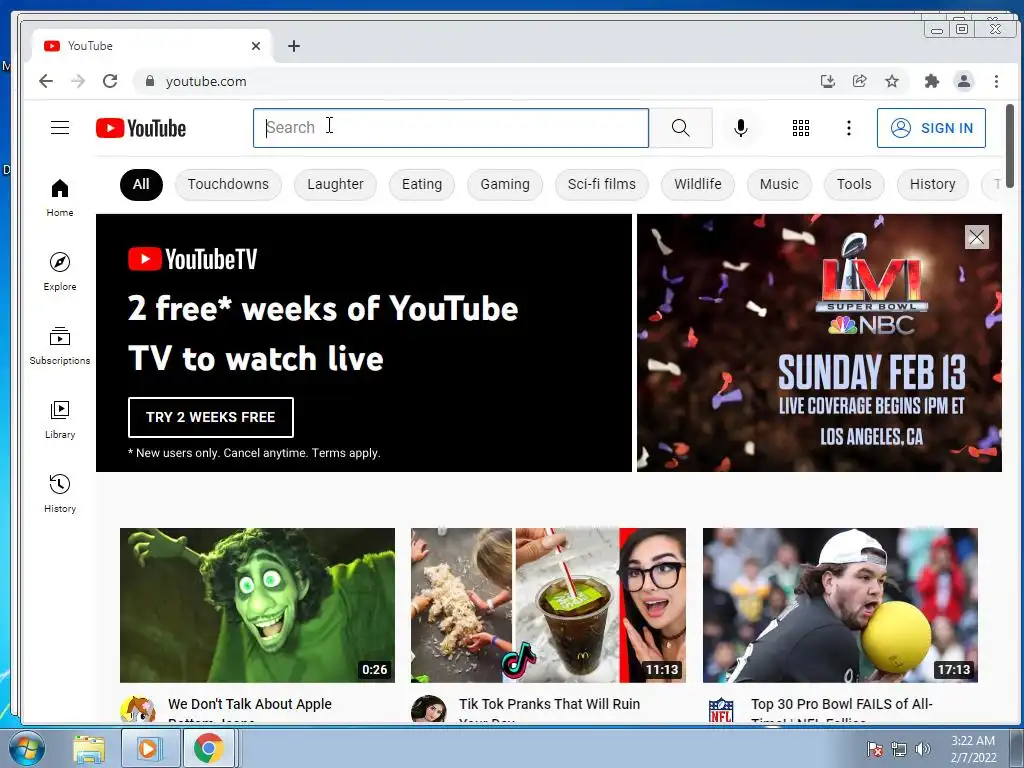The height and width of the screenshot is (768, 1024).
Task: Click the browser forward arrow
Action: [x=78, y=81]
